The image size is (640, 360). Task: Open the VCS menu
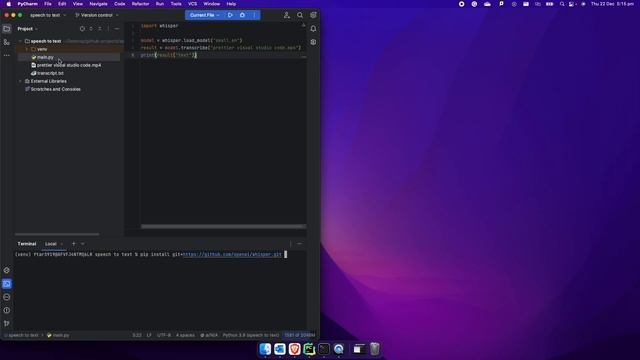(192, 4)
